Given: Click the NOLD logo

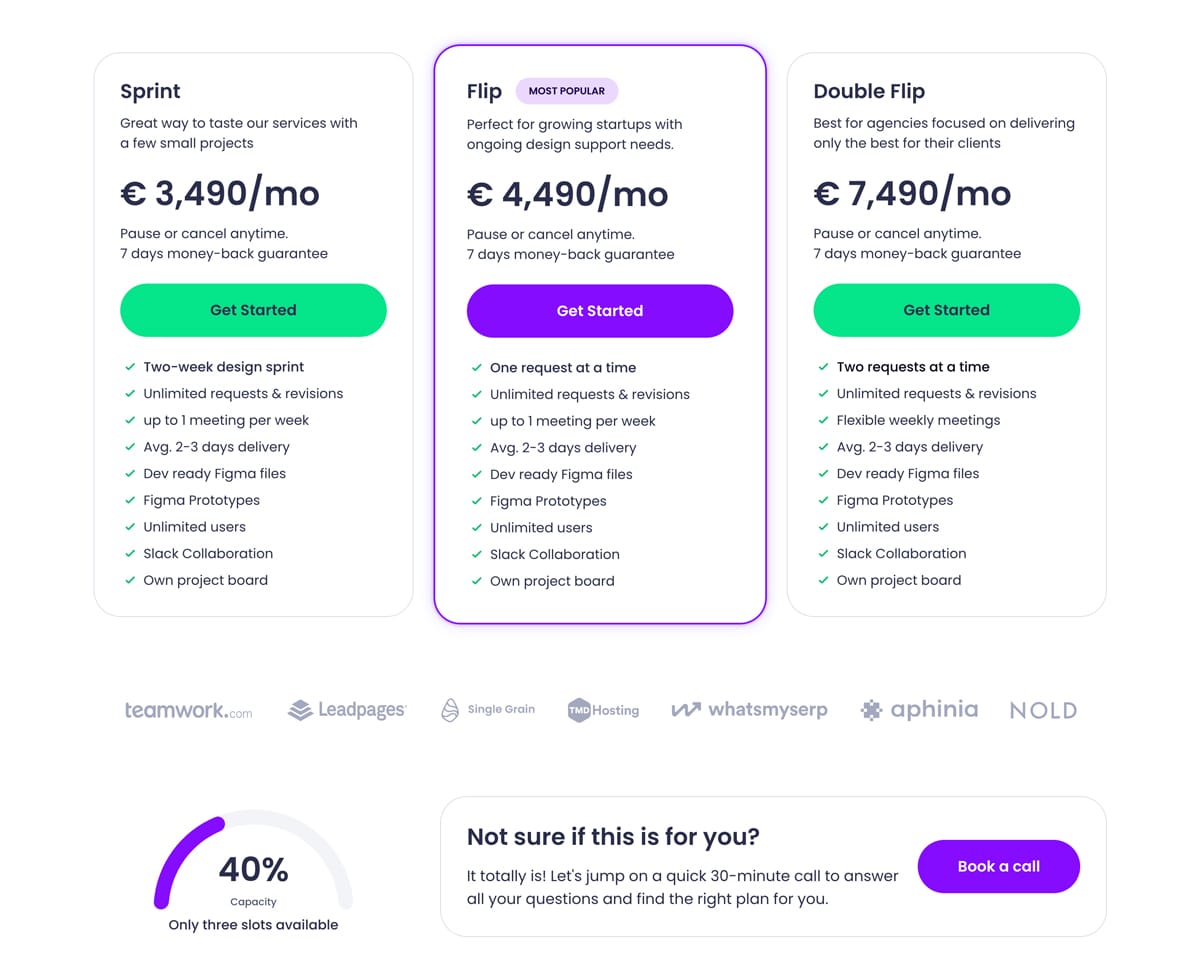Looking at the screenshot, I should [x=1043, y=711].
